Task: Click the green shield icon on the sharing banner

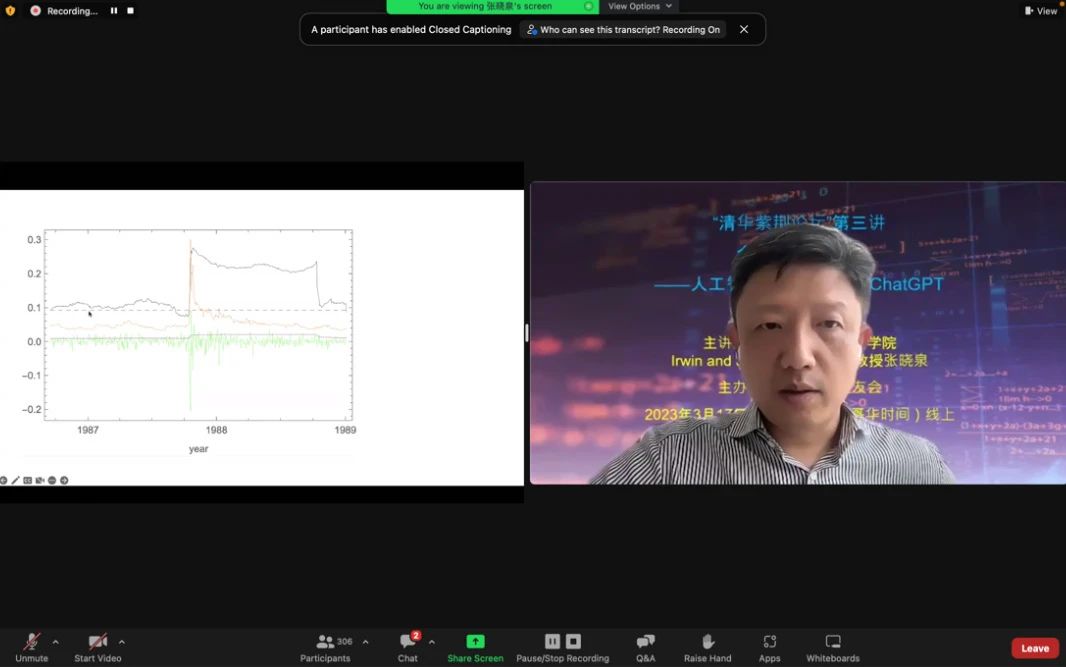Action: pyautogui.click(x=589, y=6)
